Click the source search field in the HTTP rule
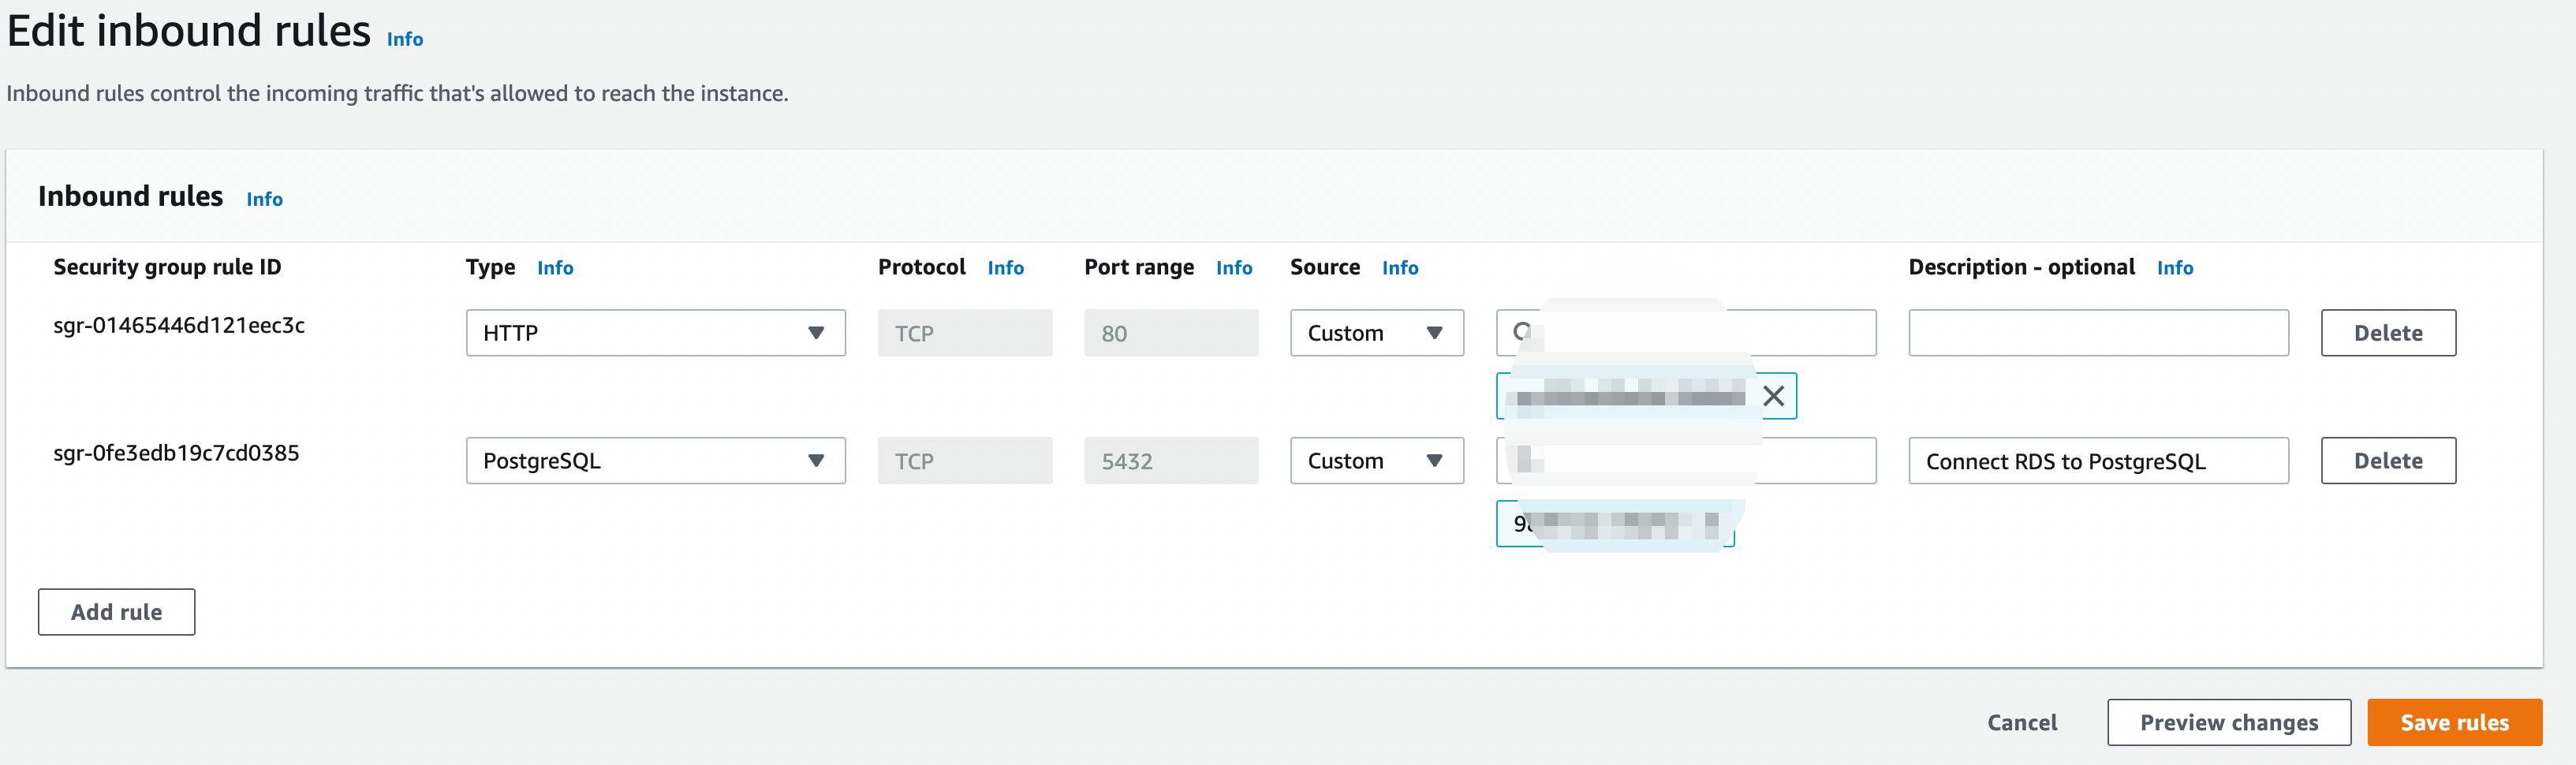The height and width of the screenshot is (765, 2576). [x=1685, y=333]
